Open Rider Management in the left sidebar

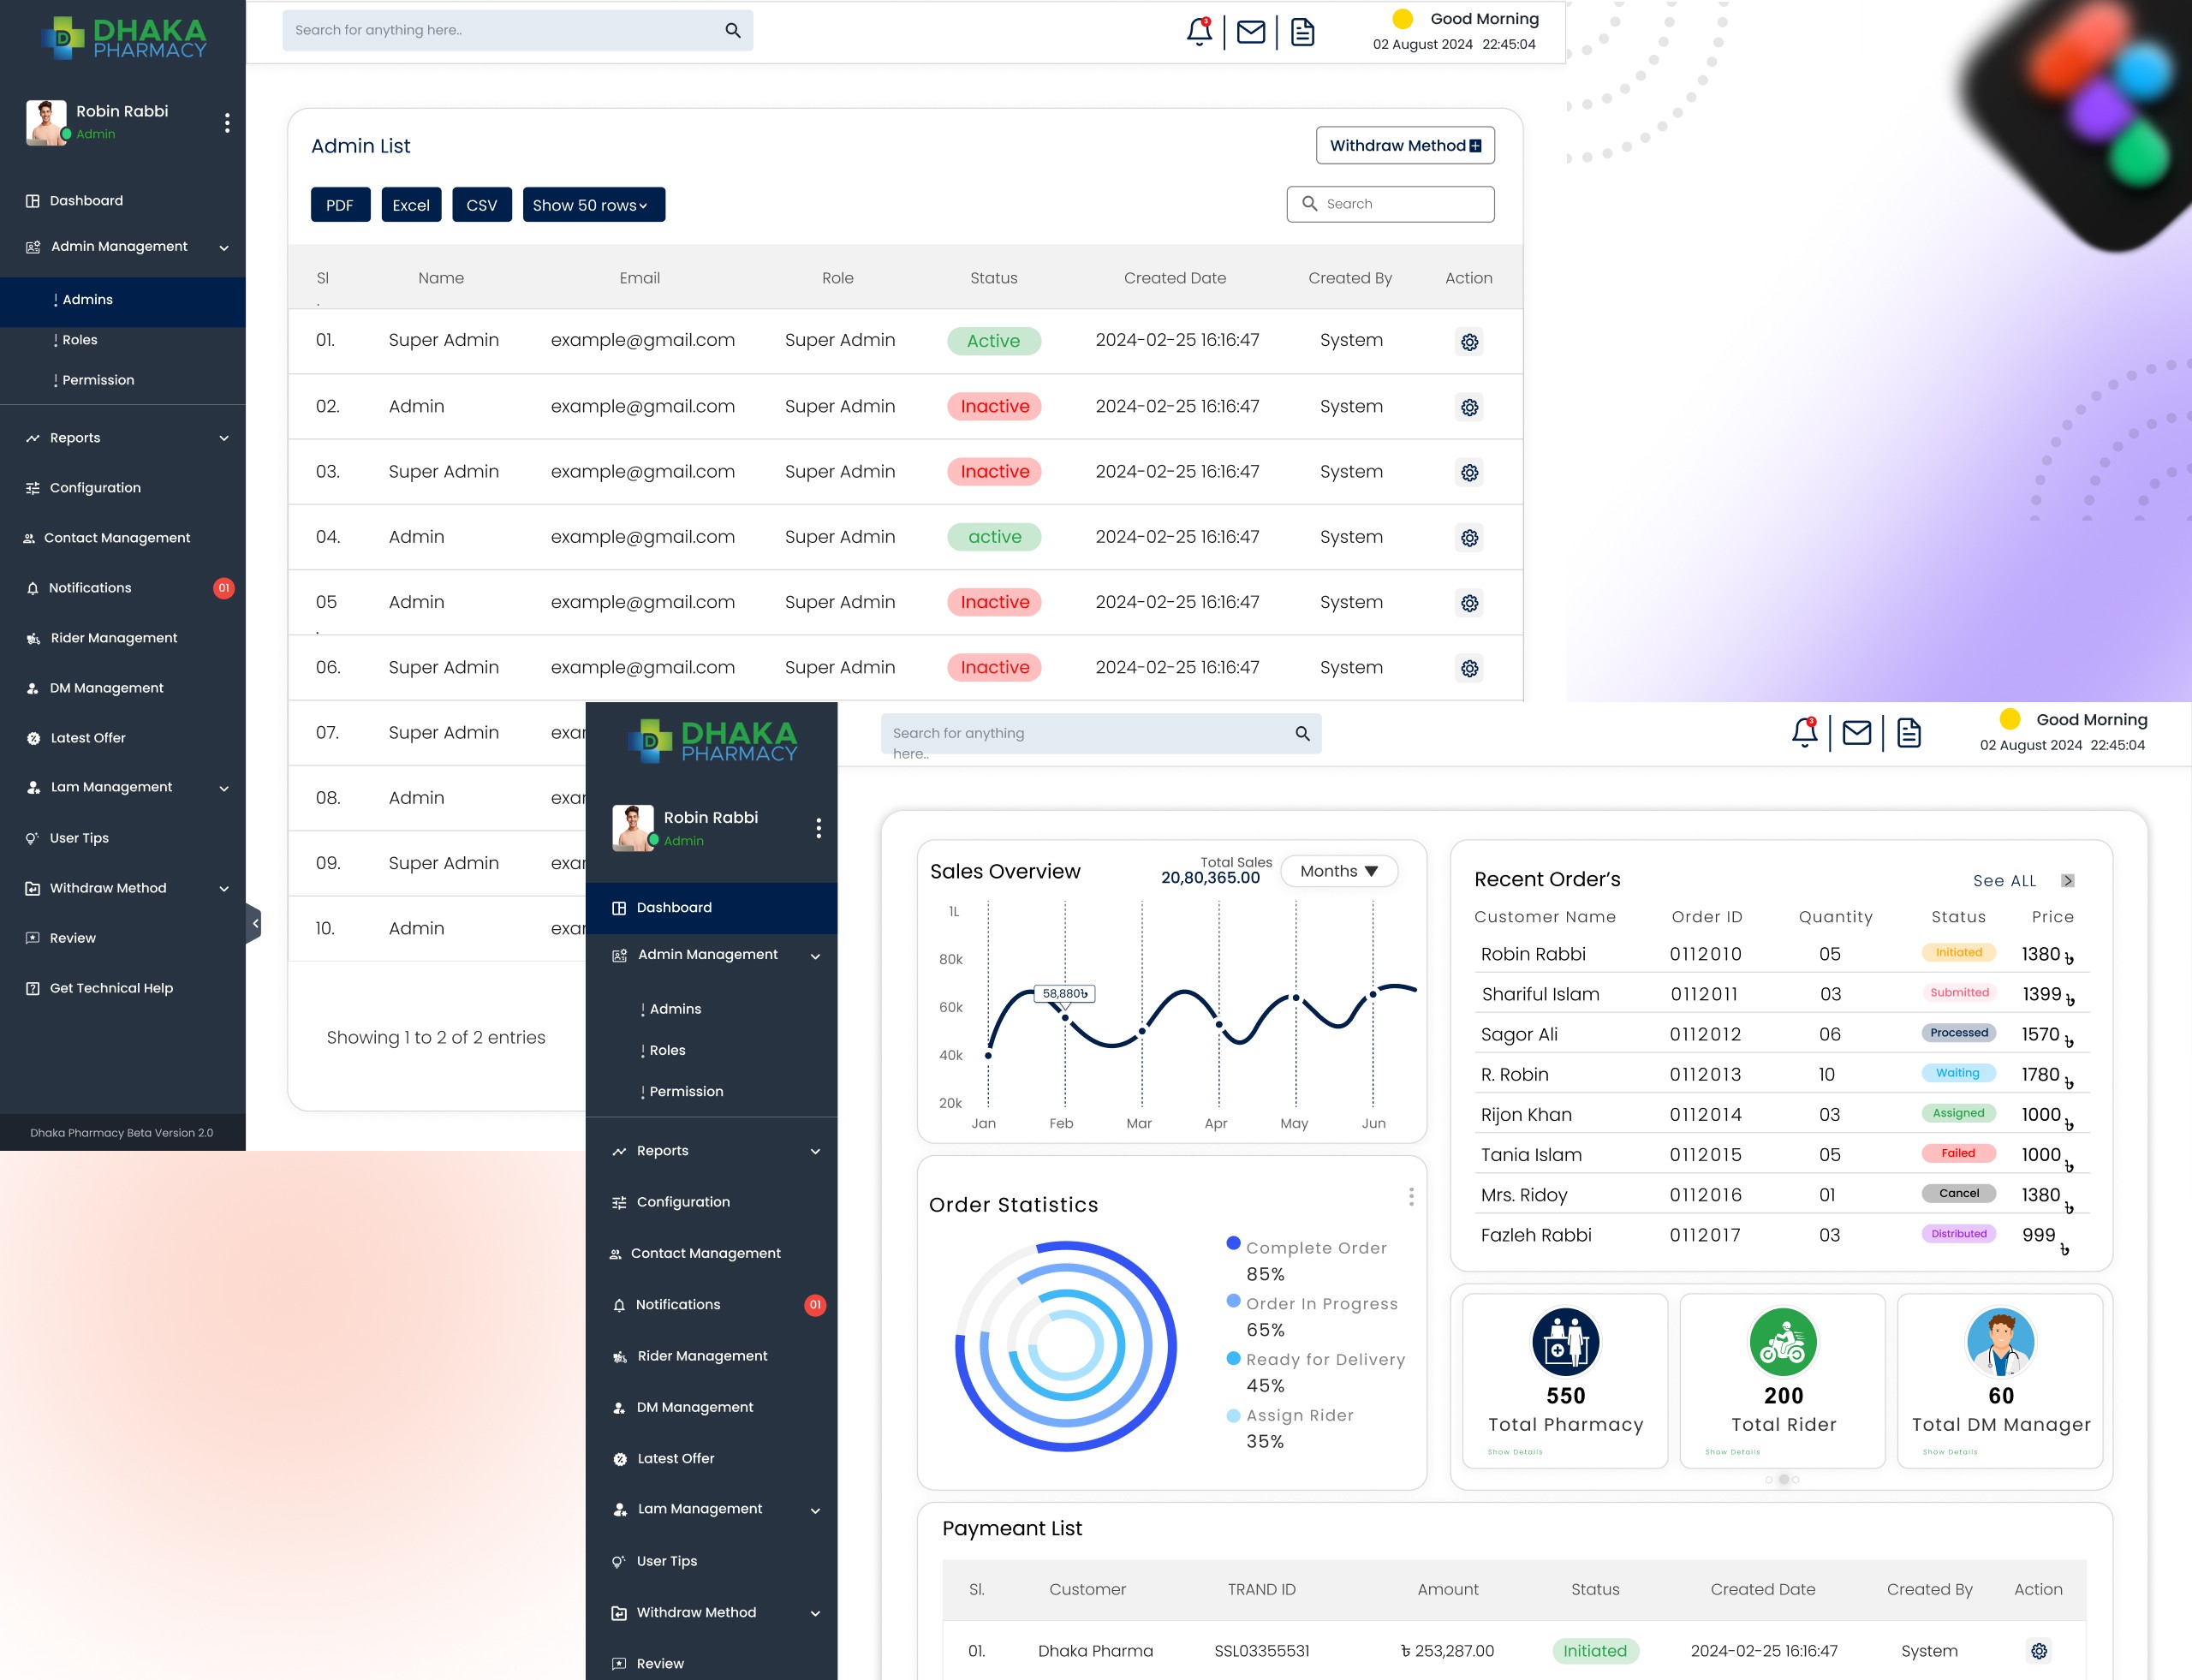[113, 638]
